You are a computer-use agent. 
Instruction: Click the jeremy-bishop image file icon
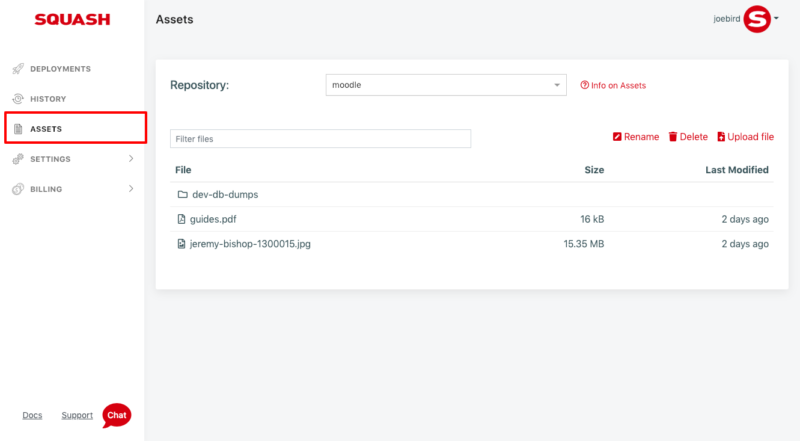tap(181, 243)
